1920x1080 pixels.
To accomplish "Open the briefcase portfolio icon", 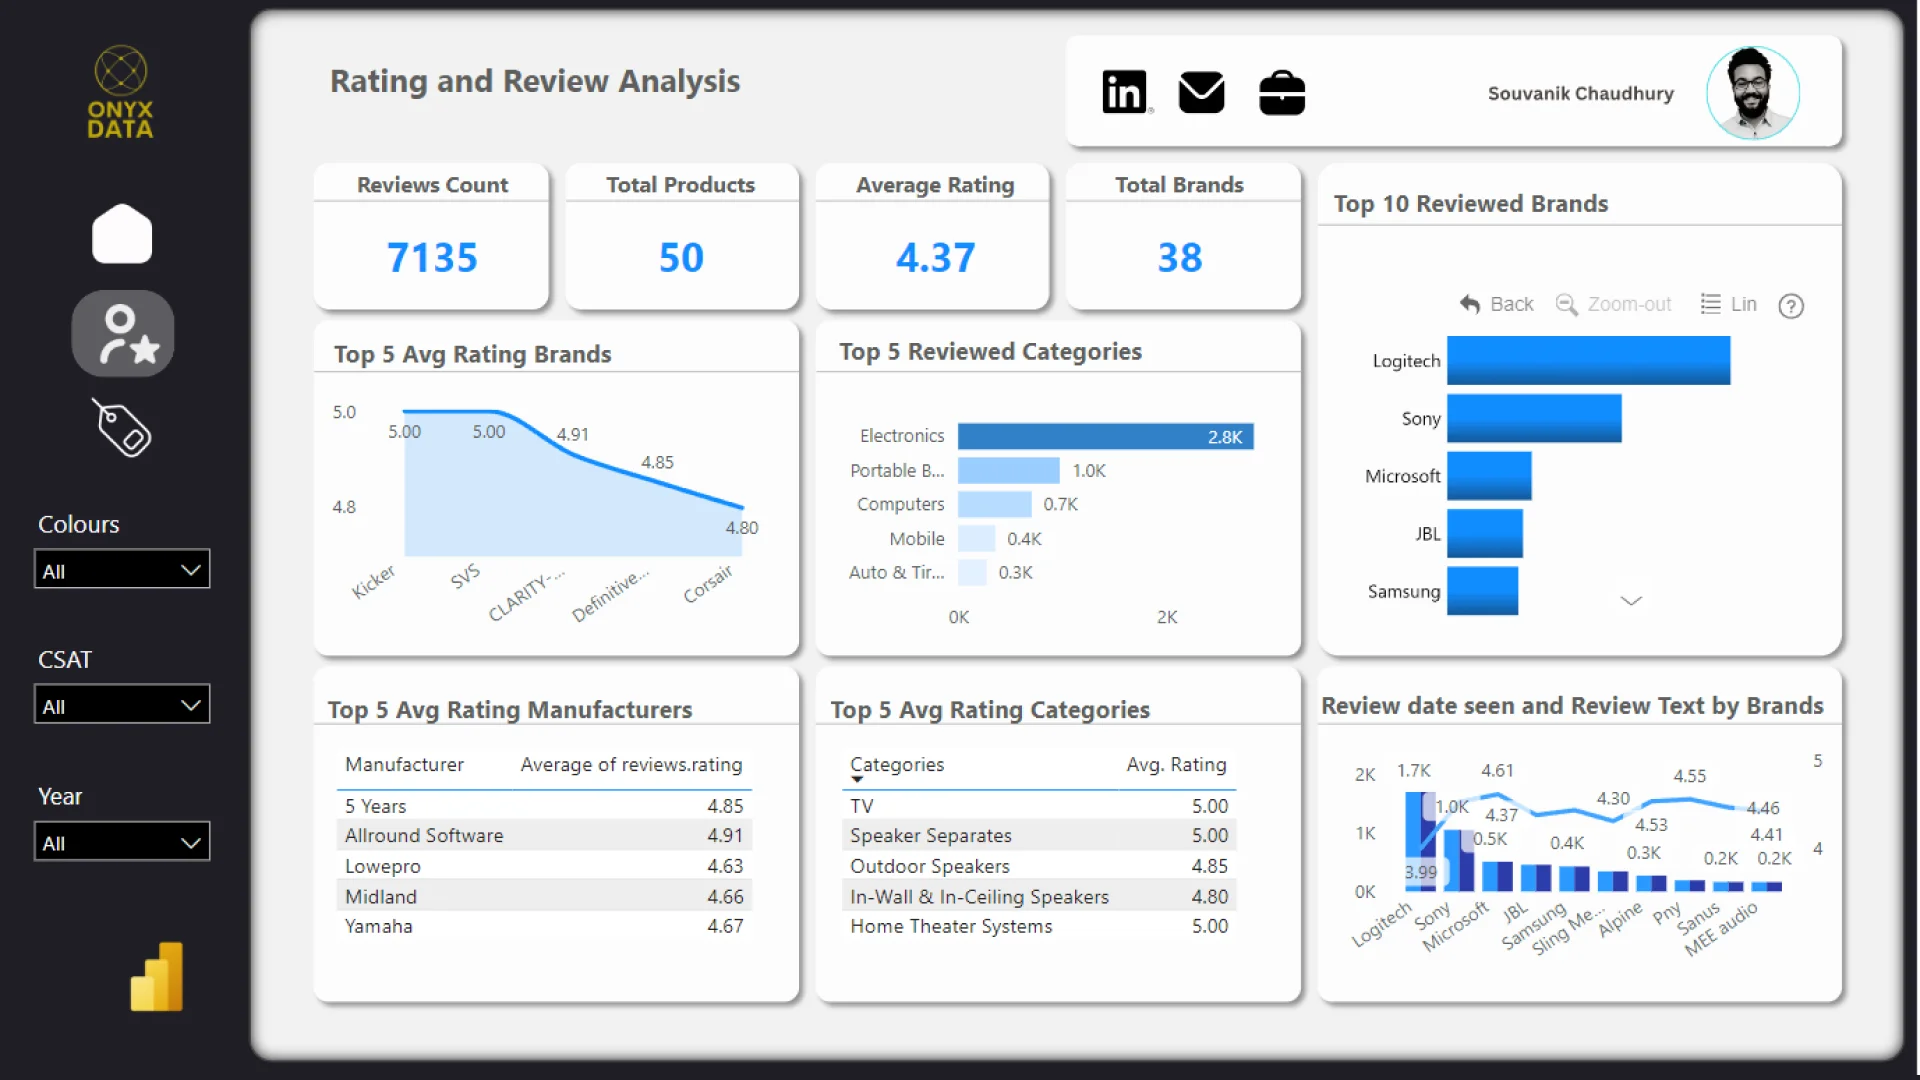I will [1281, 92].
